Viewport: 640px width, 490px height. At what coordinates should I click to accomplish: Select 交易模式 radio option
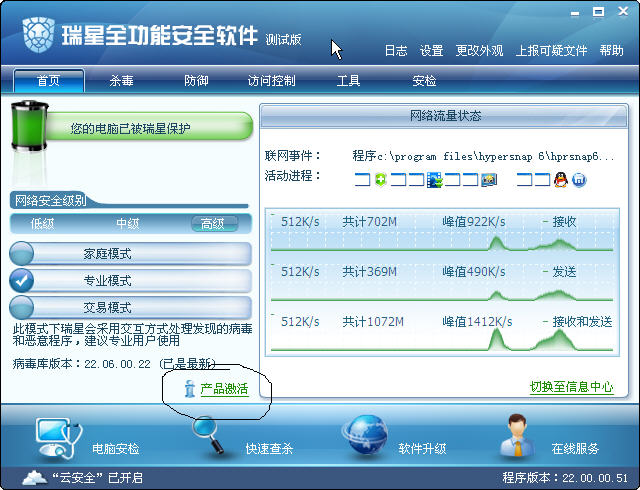tap(21, 307)
